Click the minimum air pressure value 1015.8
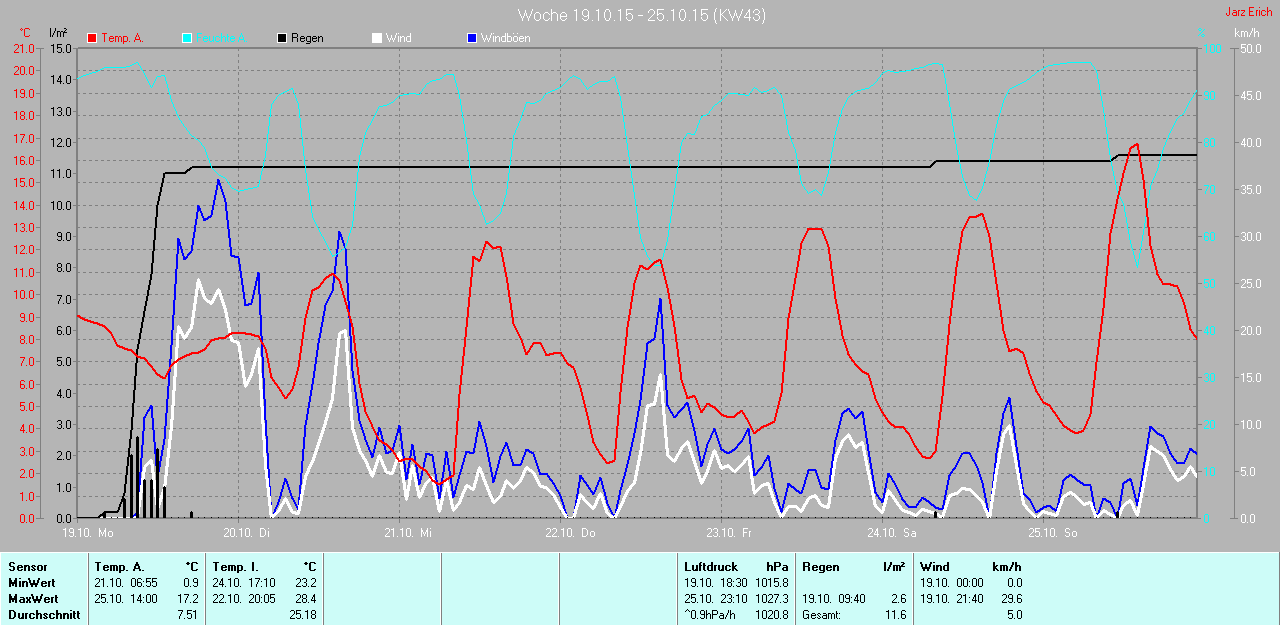The height and width of the screenshot is (625, 1280). click(771, 583)
